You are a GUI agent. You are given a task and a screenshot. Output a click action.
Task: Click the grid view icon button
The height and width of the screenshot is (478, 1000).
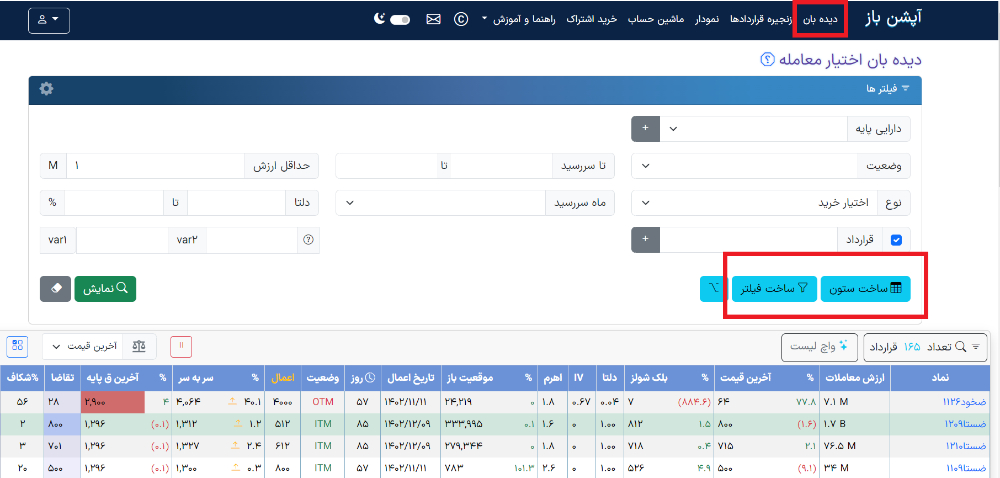click(x=17, y=346)
